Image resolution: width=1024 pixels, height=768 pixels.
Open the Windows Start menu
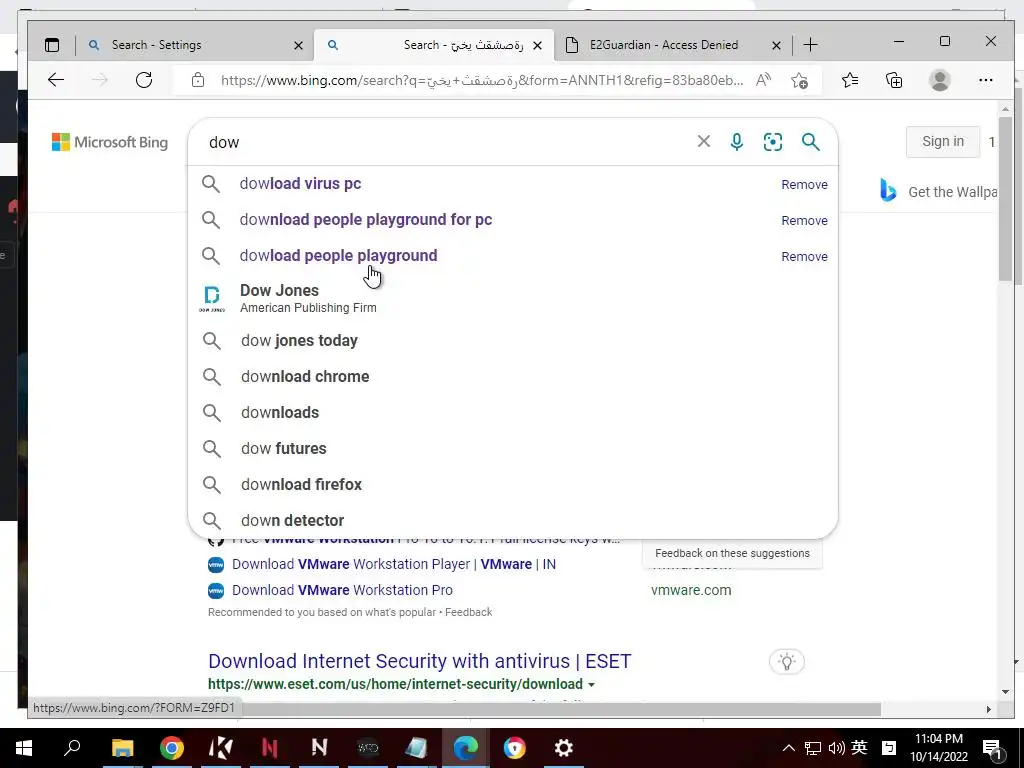pos(24,748)
